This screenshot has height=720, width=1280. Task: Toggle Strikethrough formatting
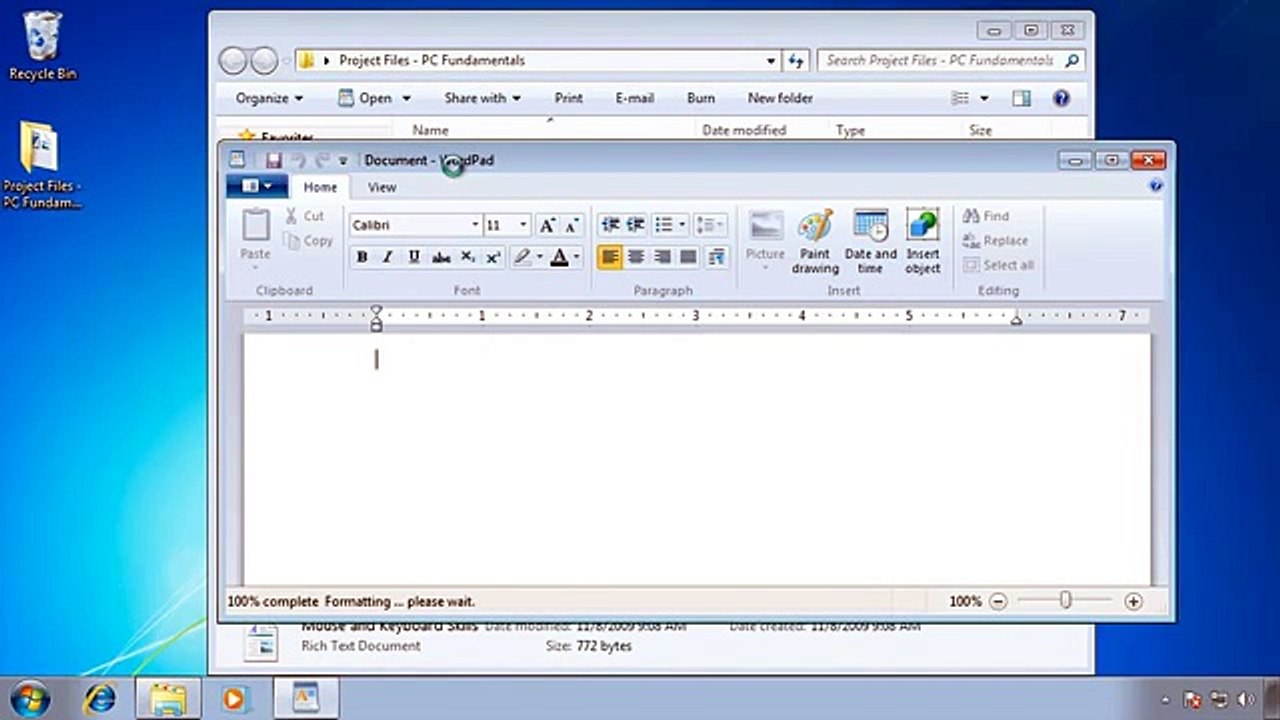click(x=441, y=257)
